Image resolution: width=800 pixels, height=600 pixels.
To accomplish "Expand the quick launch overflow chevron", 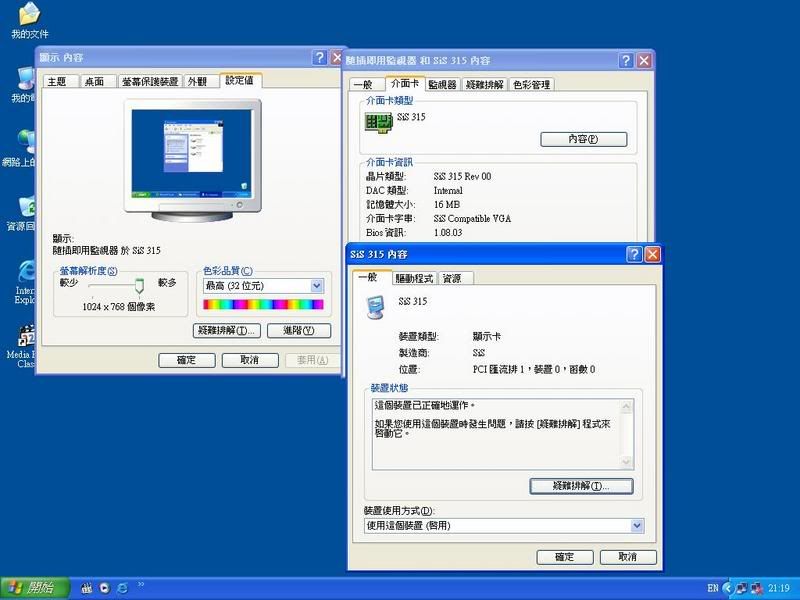I will pyautogui.click(x=142, y=583).
